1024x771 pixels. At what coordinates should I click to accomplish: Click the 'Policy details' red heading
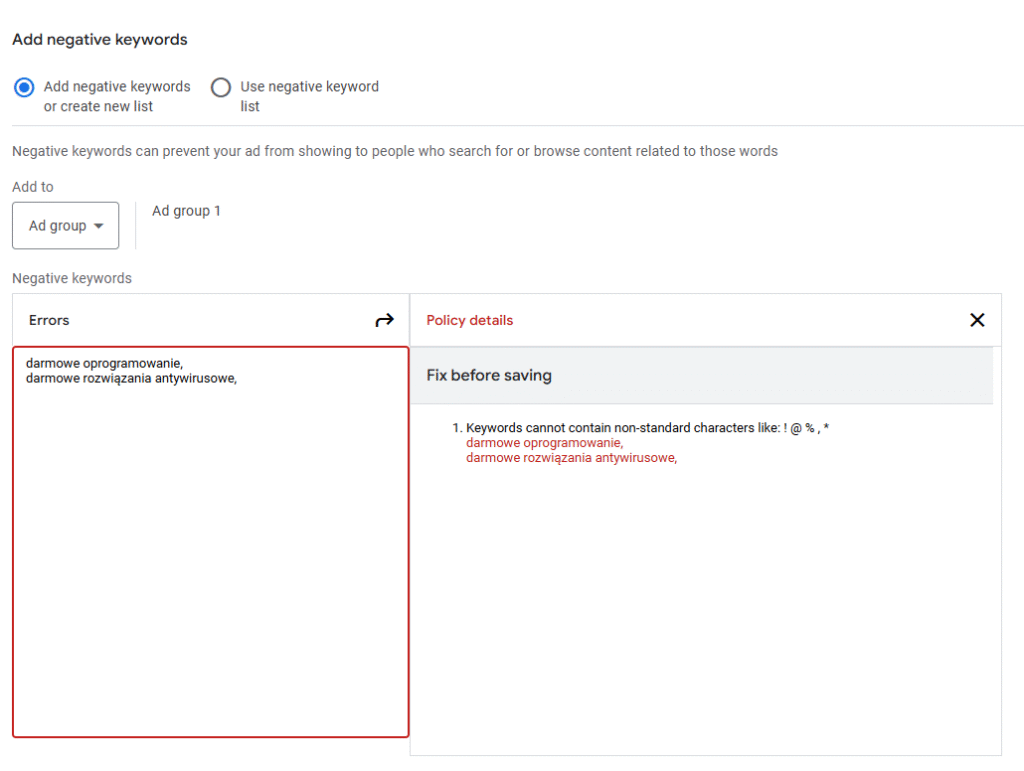click(x=469, y=320)
